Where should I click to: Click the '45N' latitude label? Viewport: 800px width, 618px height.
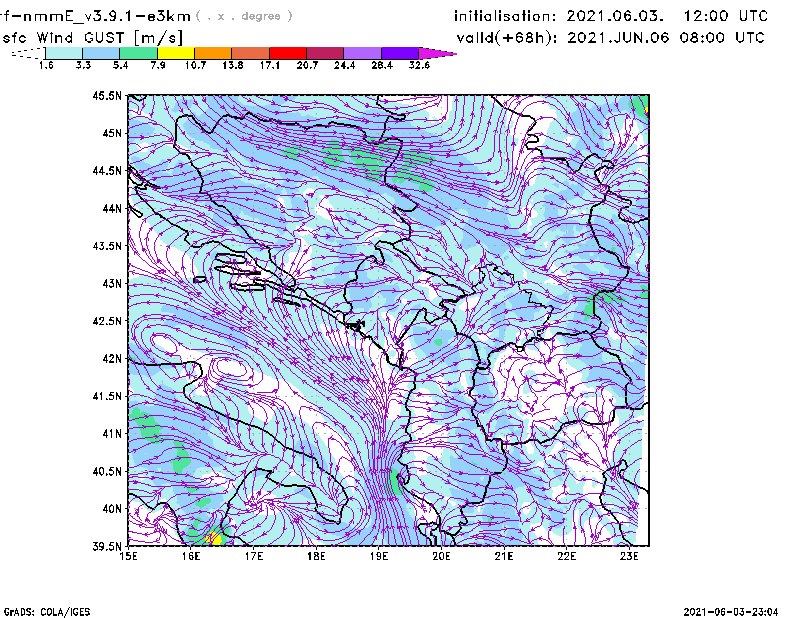pyautogui.click(x=112, y=133)
